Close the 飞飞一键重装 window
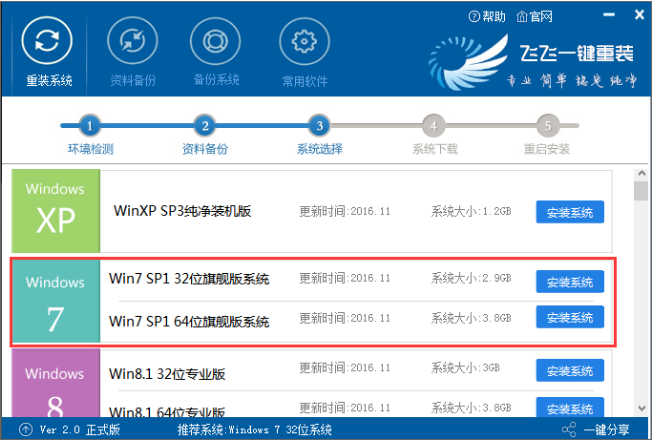The image size is (654, 444). click(x=639, y=15)
